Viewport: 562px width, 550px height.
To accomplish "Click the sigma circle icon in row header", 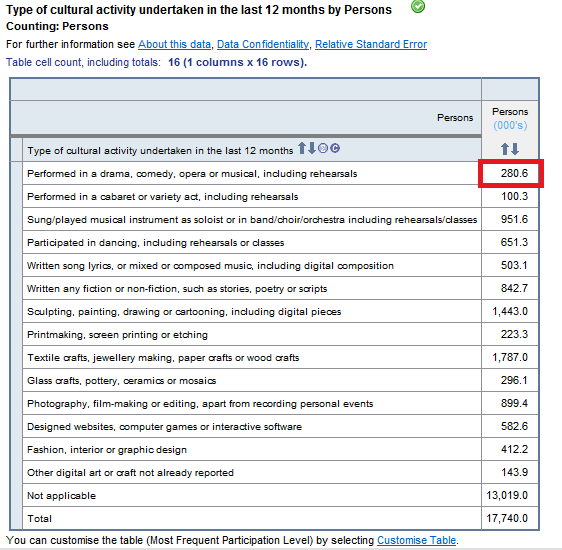I will [323, 148].
